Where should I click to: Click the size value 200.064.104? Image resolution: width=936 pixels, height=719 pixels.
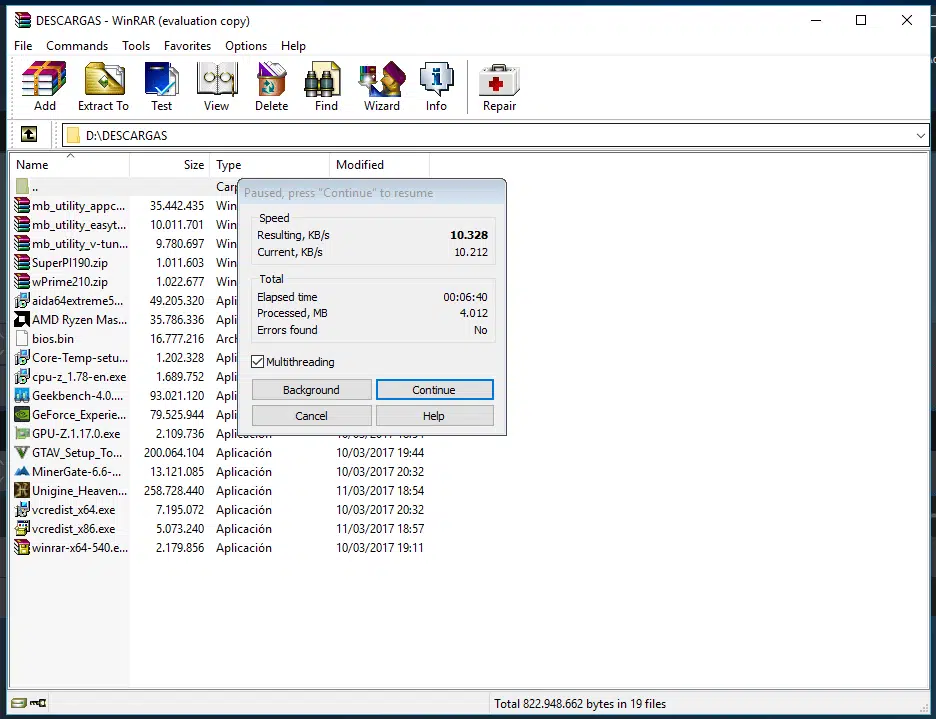(x=174, y=453)
